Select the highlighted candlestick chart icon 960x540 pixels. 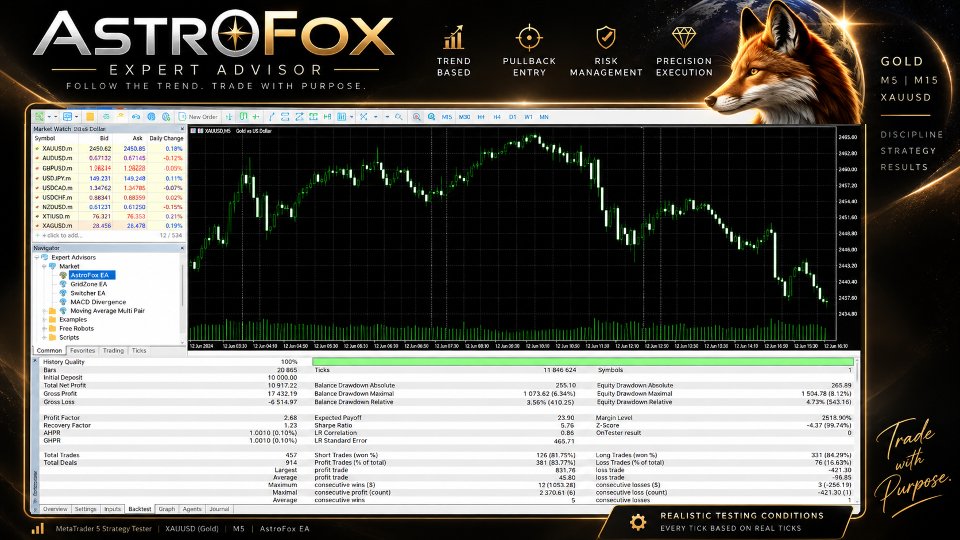(243, 116)
